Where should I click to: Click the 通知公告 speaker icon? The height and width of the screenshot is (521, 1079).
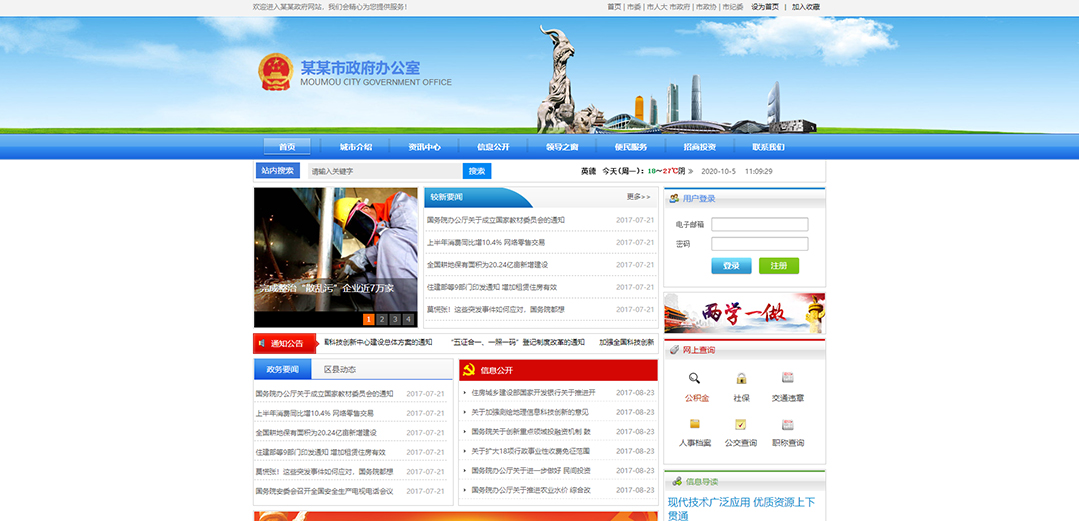pyautogui.click(x=263, y=343)
